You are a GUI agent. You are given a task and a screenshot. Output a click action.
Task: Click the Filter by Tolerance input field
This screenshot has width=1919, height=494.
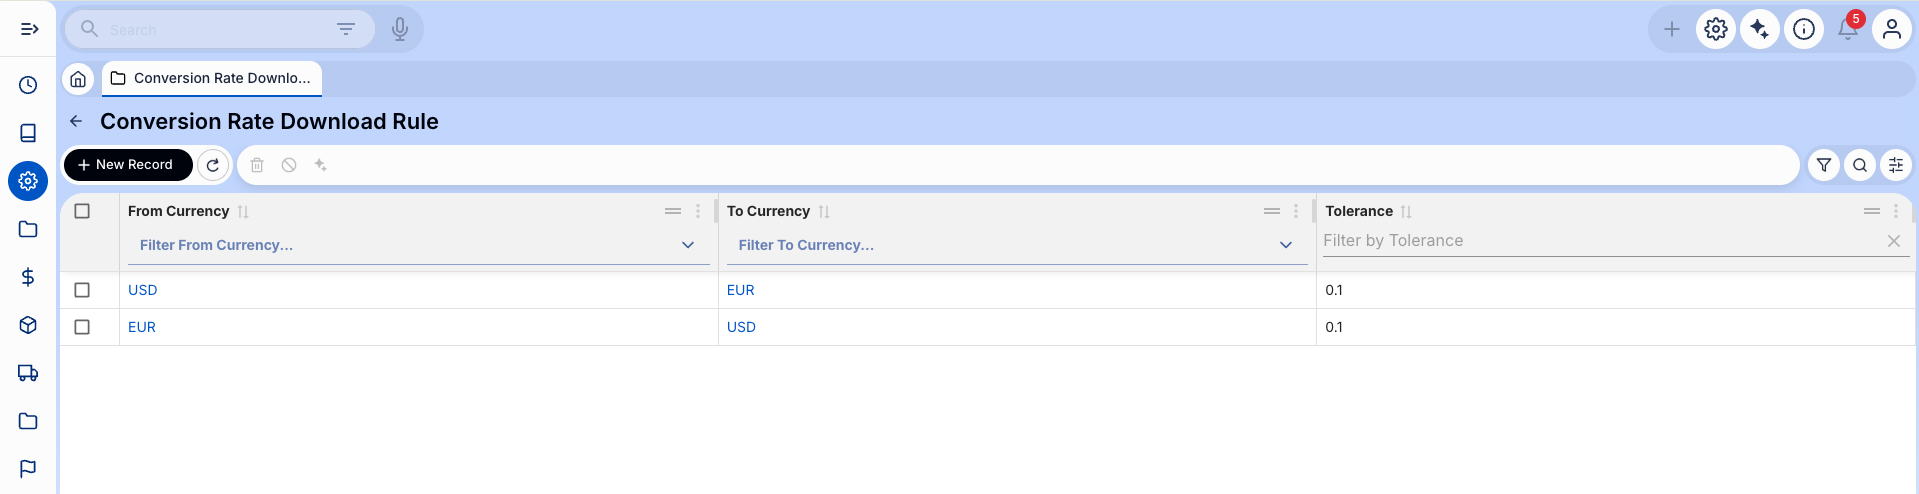click(1600, 241)
